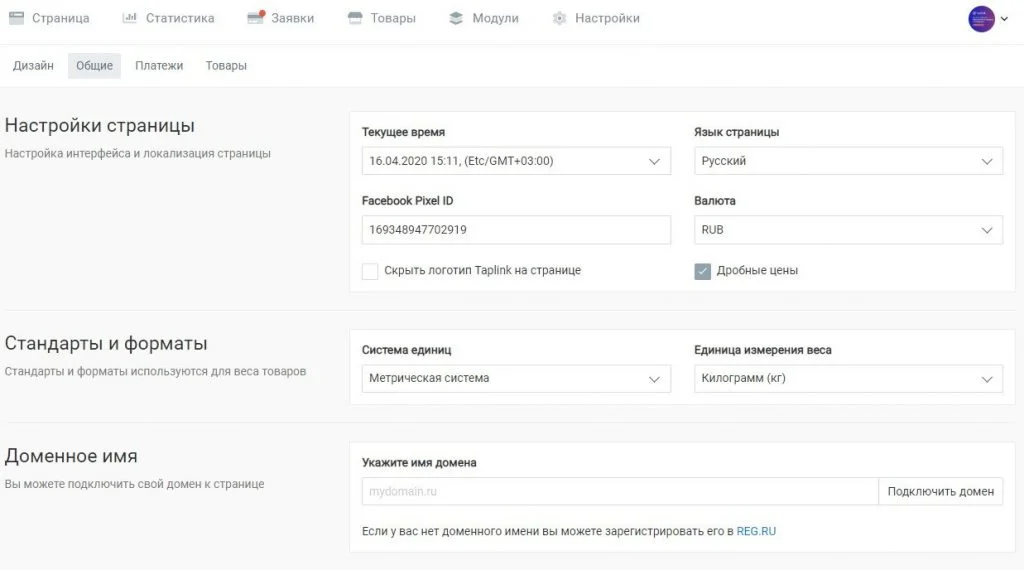Click the Страница page icon
Viewport: 1024px width, 570px height.
pyautogui.click(x=16, y=18)
